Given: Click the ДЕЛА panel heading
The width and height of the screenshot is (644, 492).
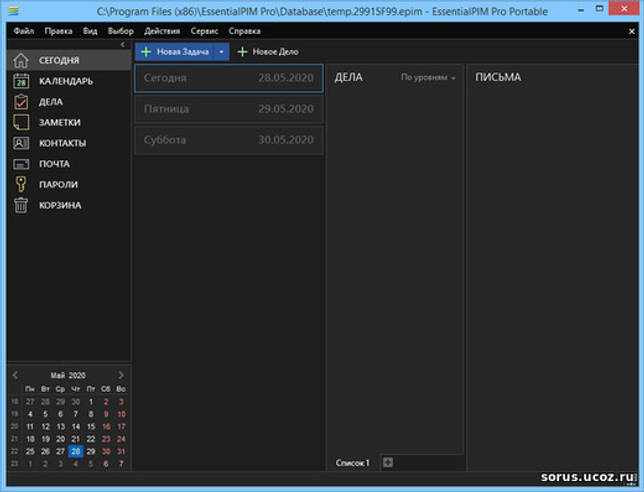Looking at the screenshot, I should click(348, 77).
